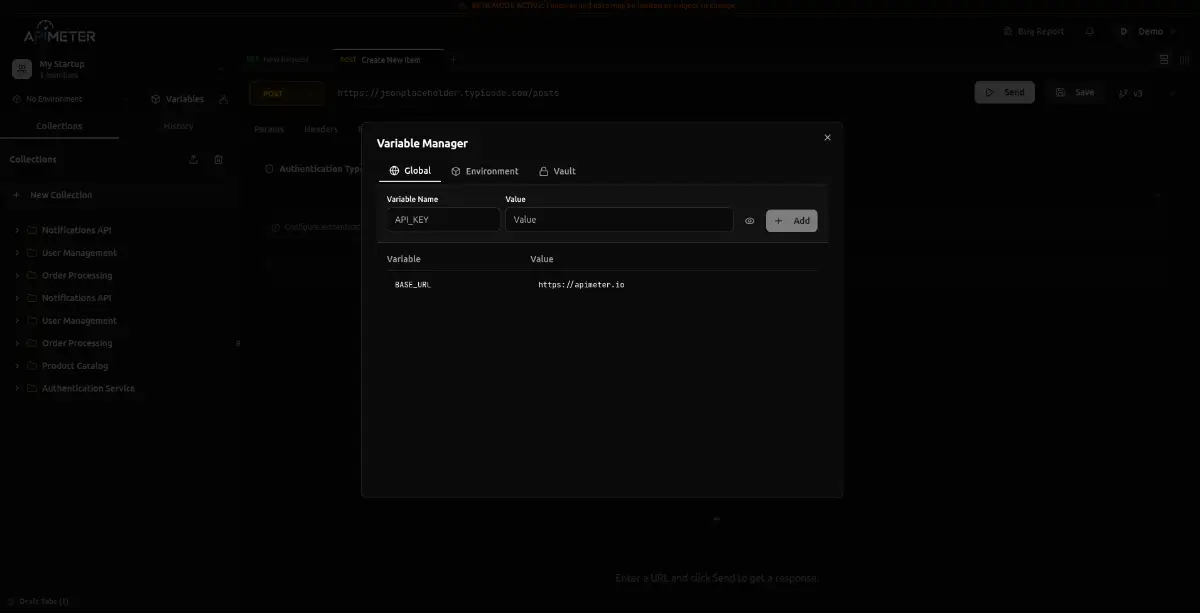Screen dimensions: 1200x613
Task: Click the import icon next to Collections header
Action: point(193,159)
